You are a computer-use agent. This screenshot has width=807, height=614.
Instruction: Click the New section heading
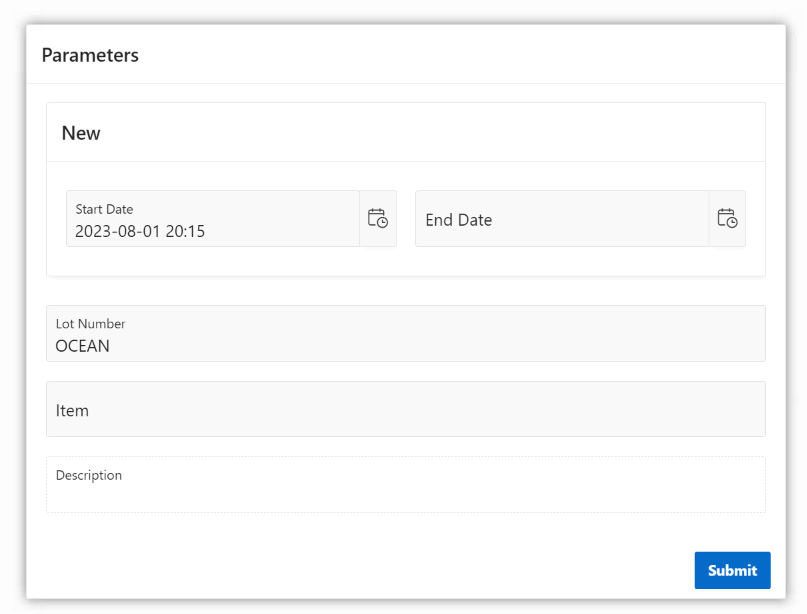[x=81, y=133]
